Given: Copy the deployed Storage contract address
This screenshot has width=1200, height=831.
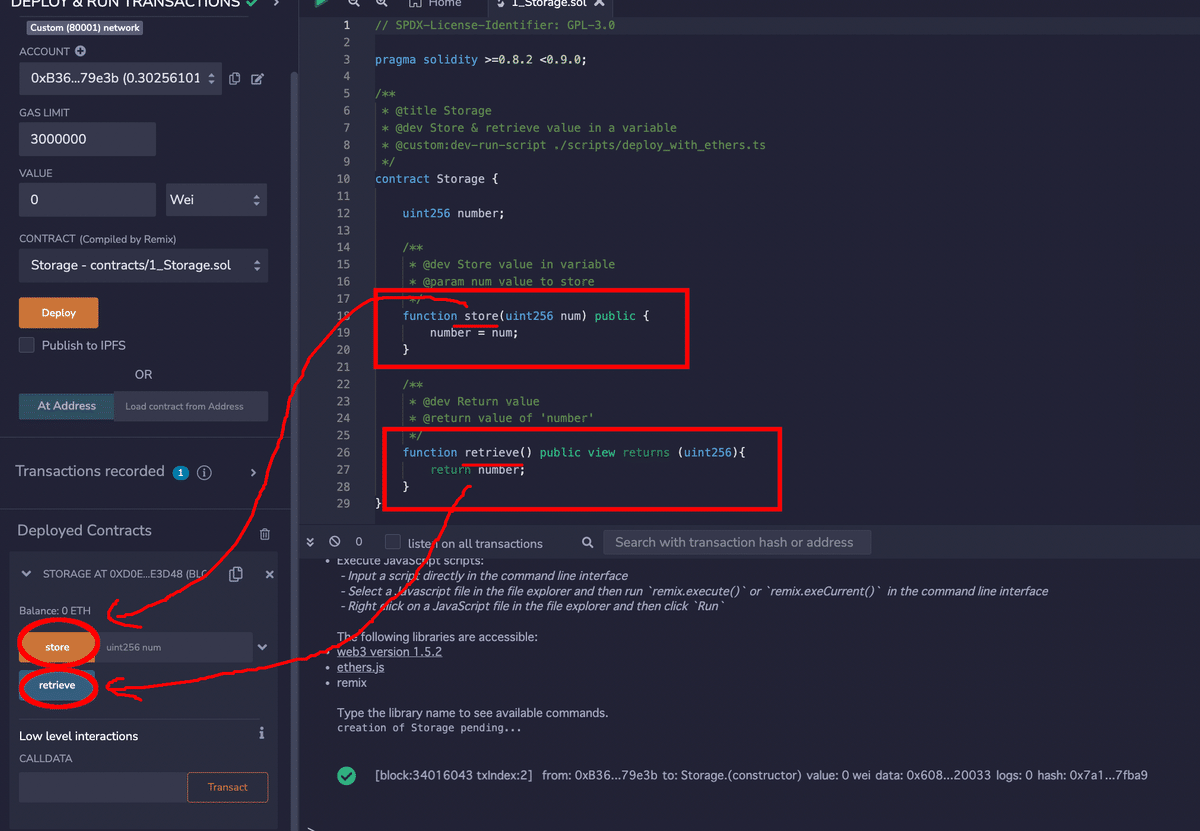Looking at the screenshot, I should 236,574.
